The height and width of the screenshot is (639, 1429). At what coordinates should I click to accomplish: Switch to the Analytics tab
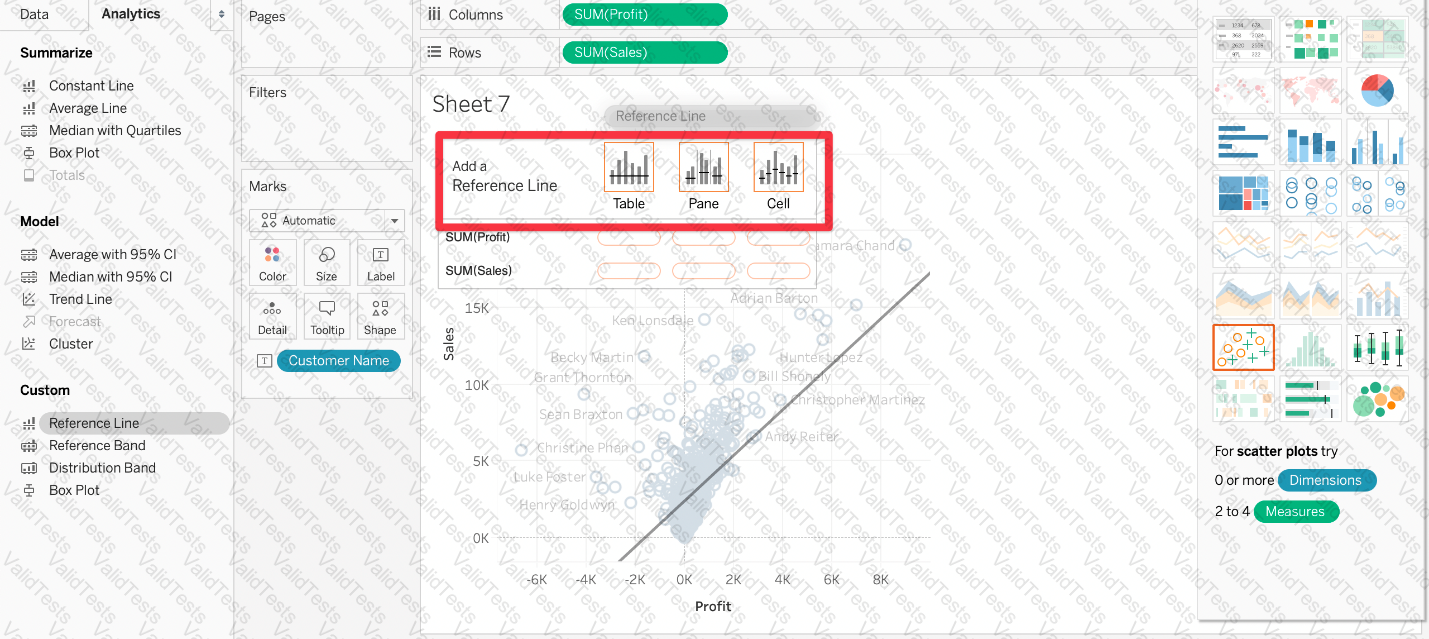[x=131, y=14]
